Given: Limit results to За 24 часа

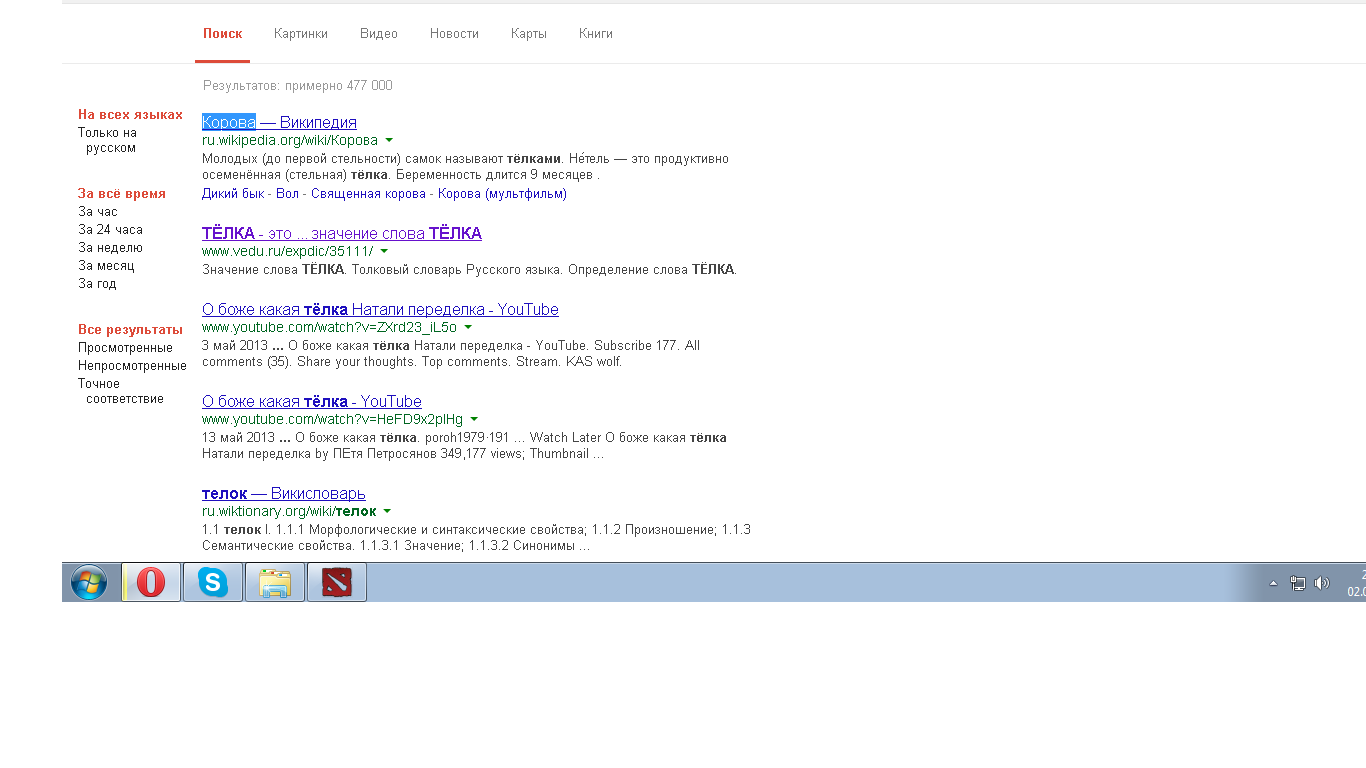Looking at the screenshot, I should (x=110, y=230).
